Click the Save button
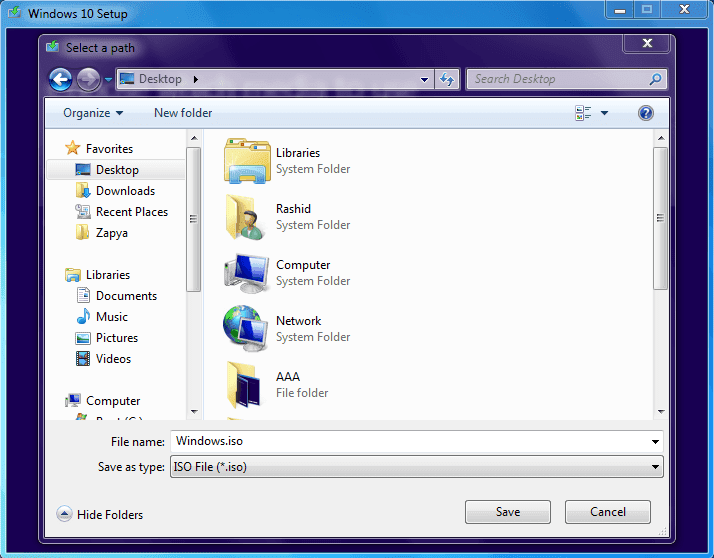Viewport: 714px width, 558px height. point(508,512)
